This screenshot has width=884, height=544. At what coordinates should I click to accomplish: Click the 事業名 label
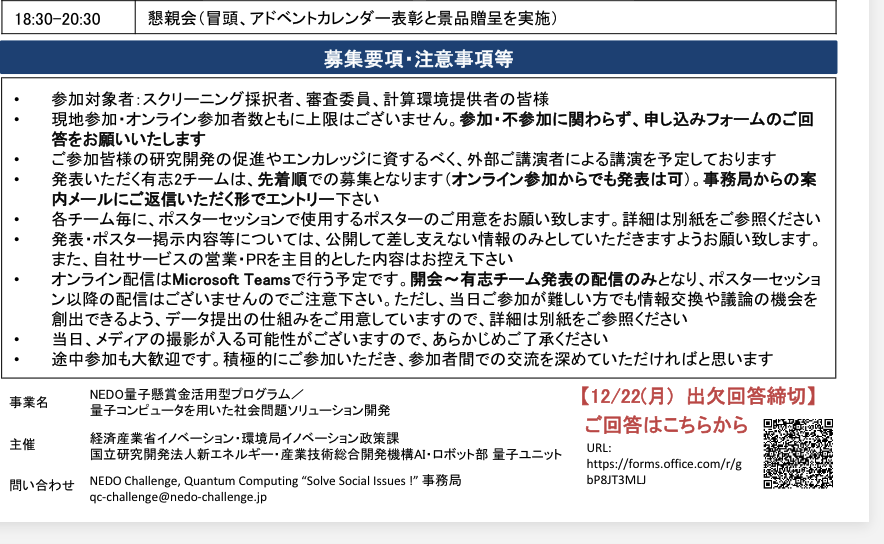click(x=29, y=403)
